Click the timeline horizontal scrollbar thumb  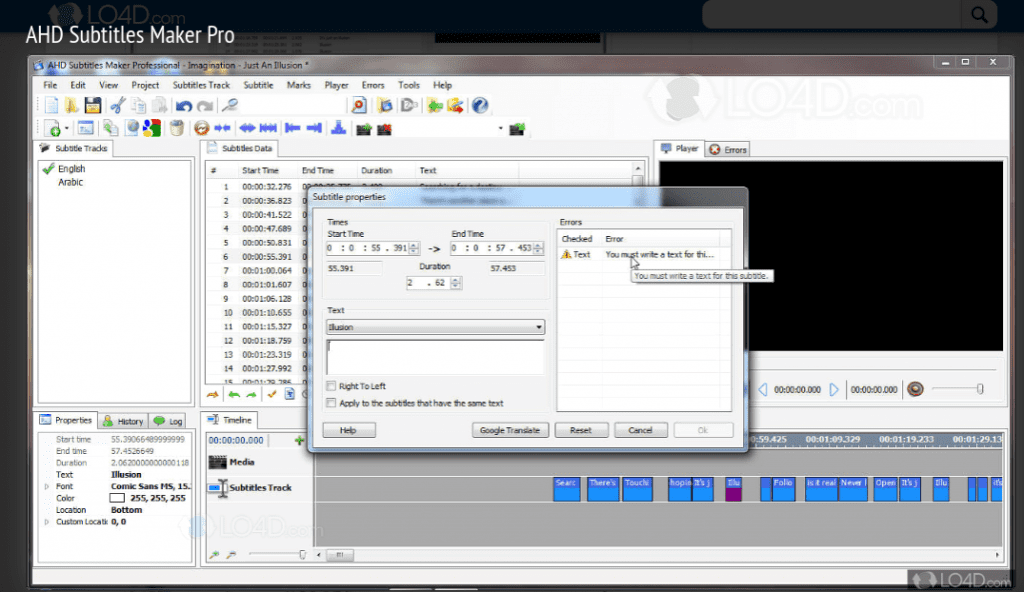point(340,555)
